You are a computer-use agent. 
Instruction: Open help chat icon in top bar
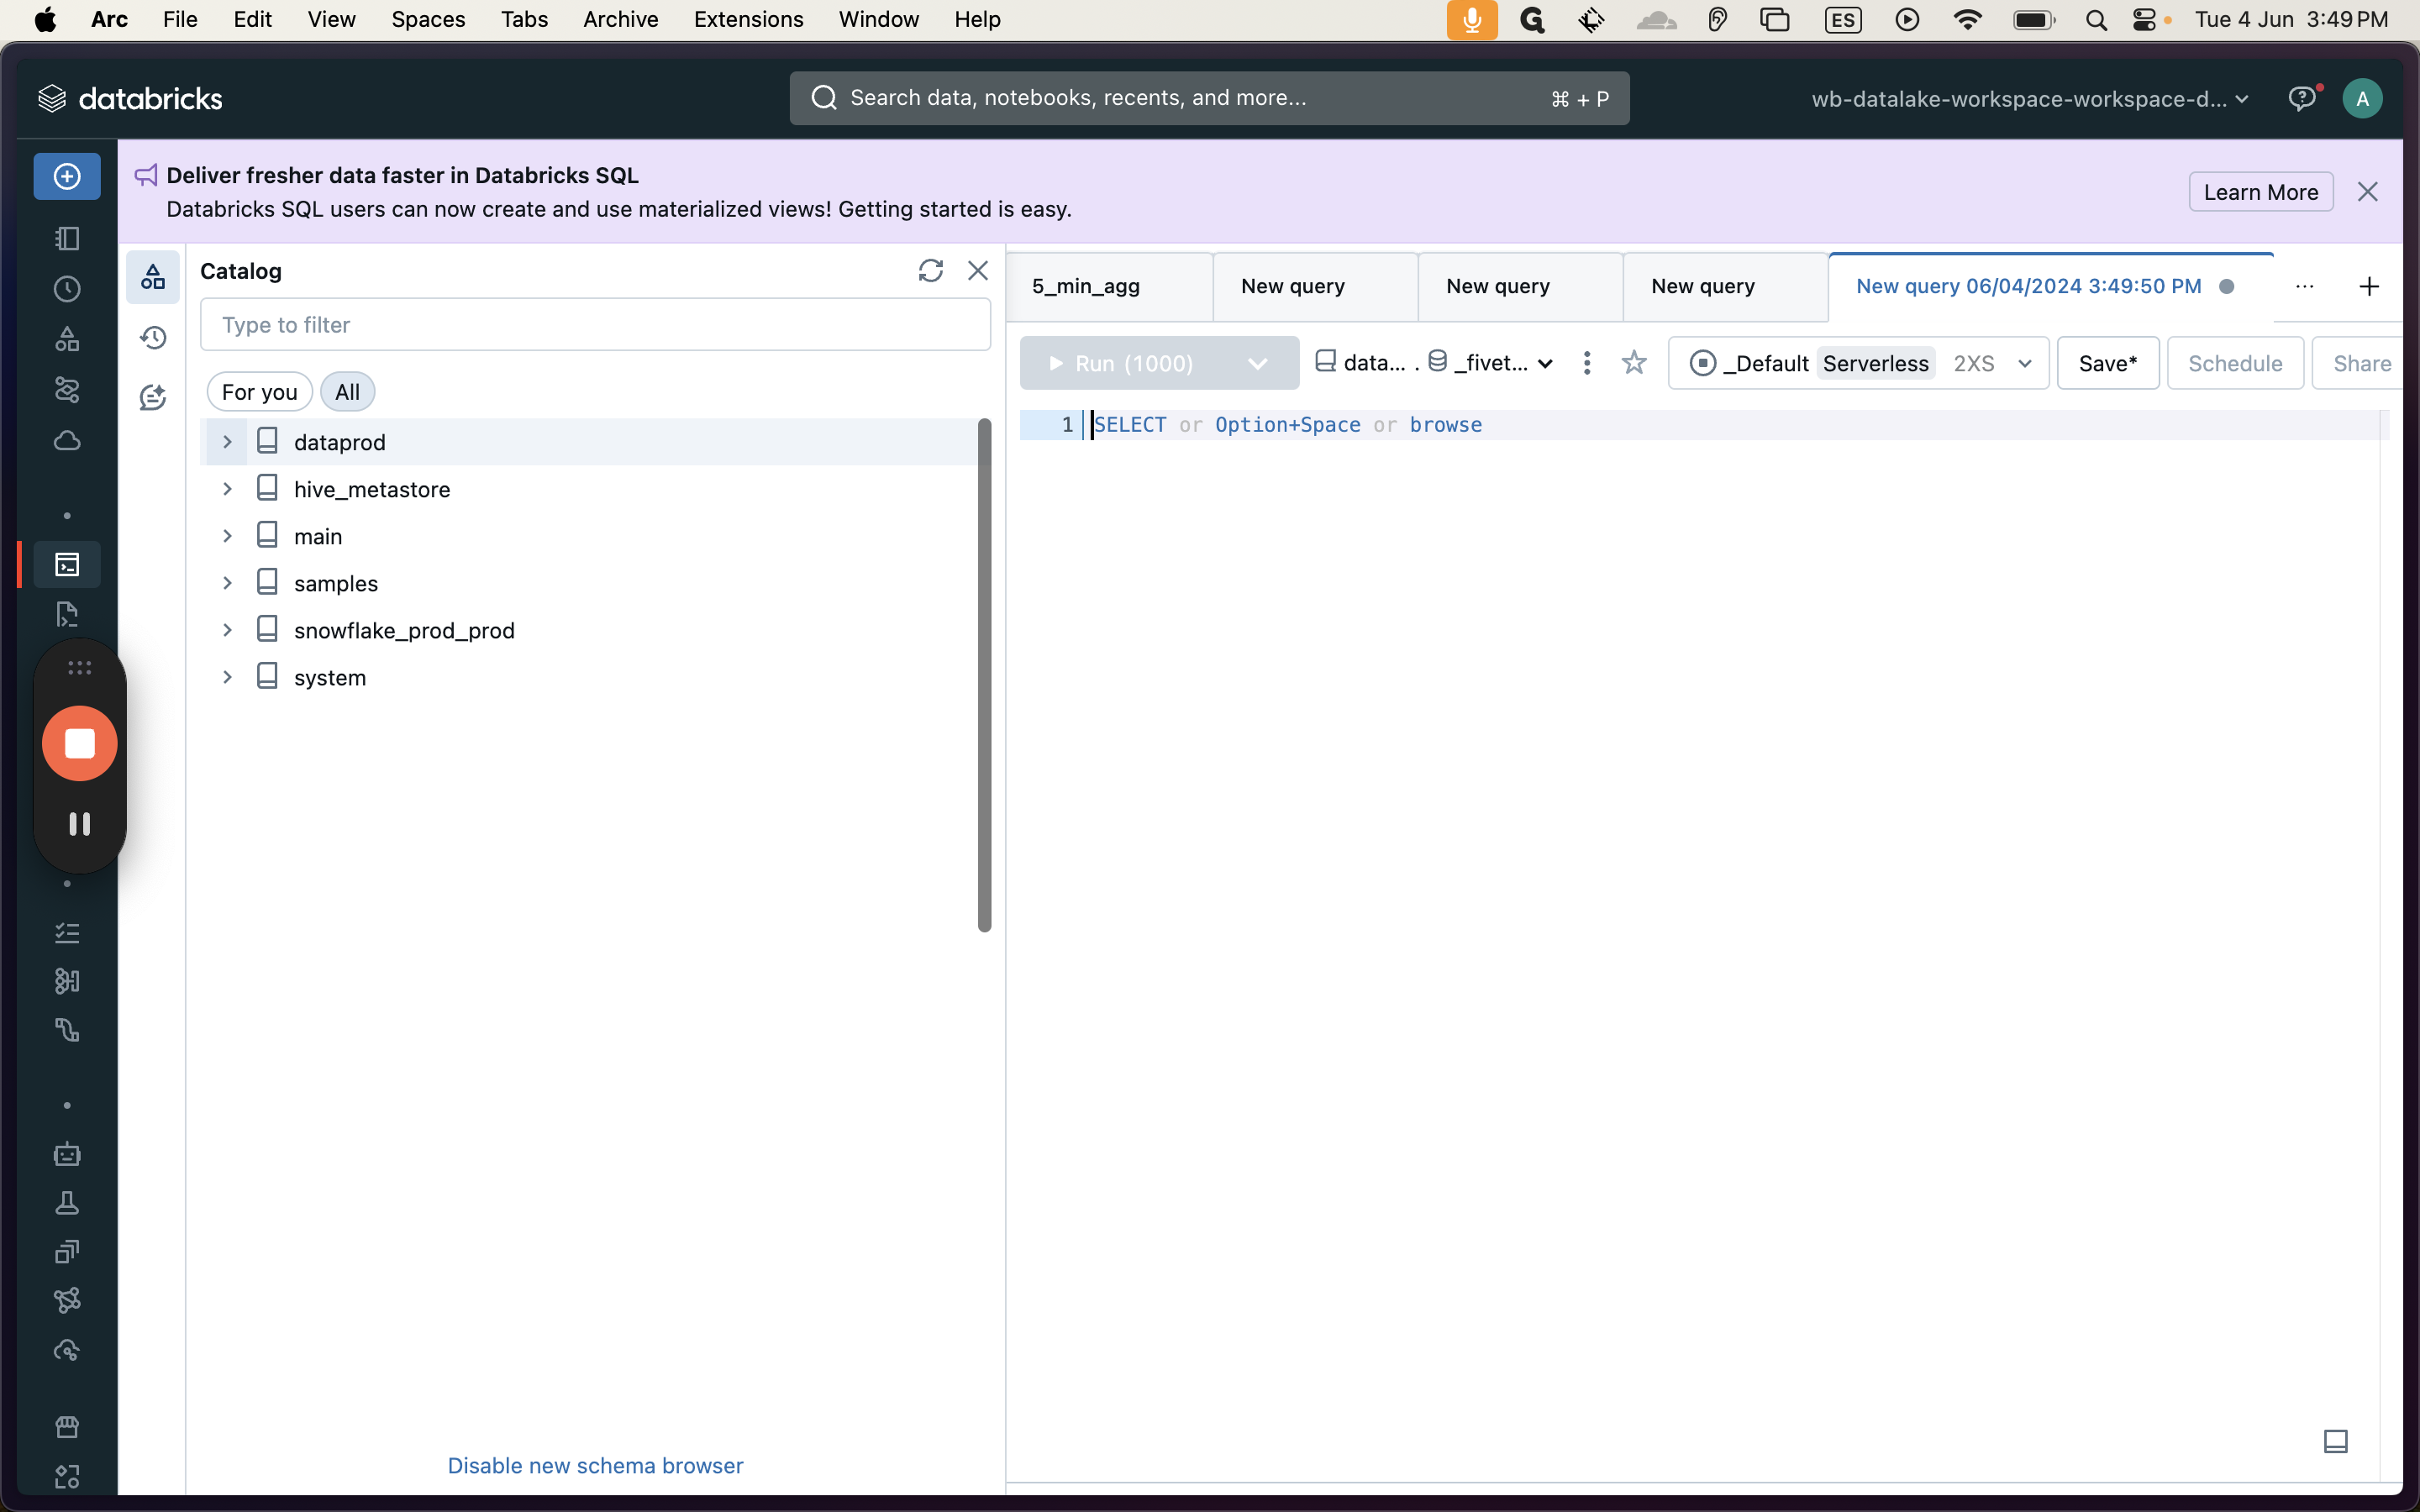click(x=2303, y=98)
